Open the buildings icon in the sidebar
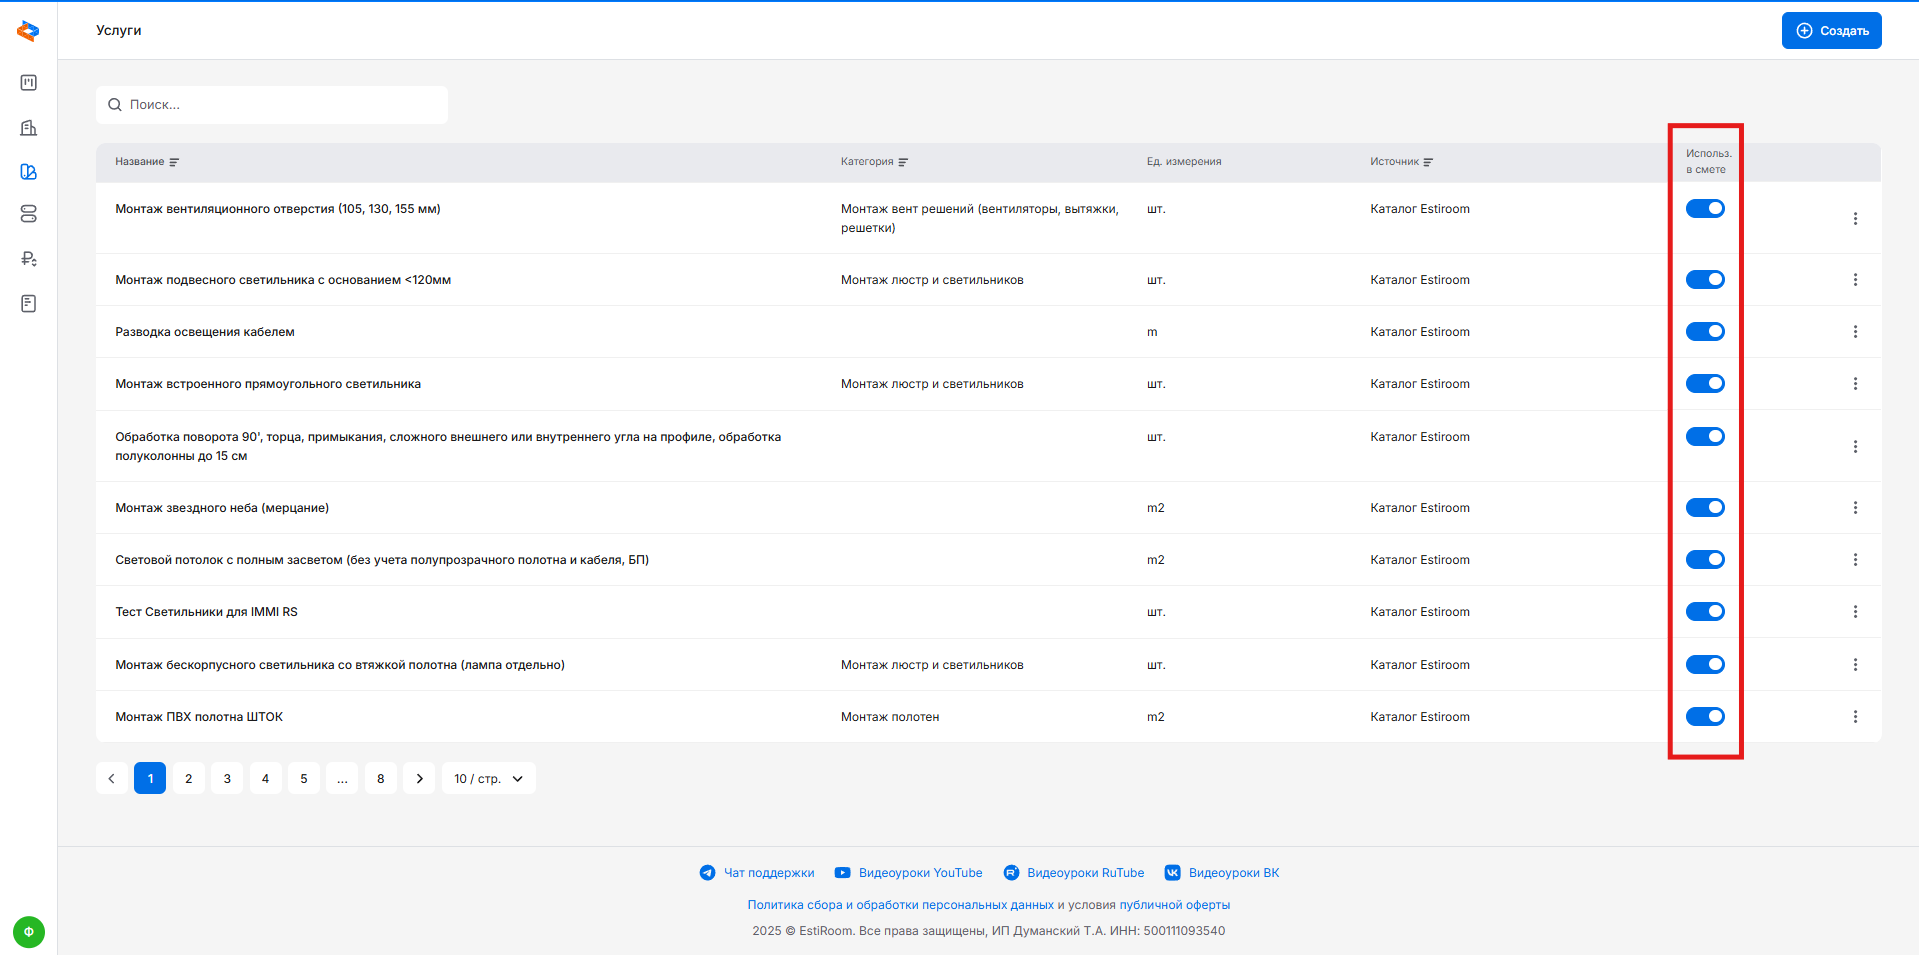 tap(29, 128)
